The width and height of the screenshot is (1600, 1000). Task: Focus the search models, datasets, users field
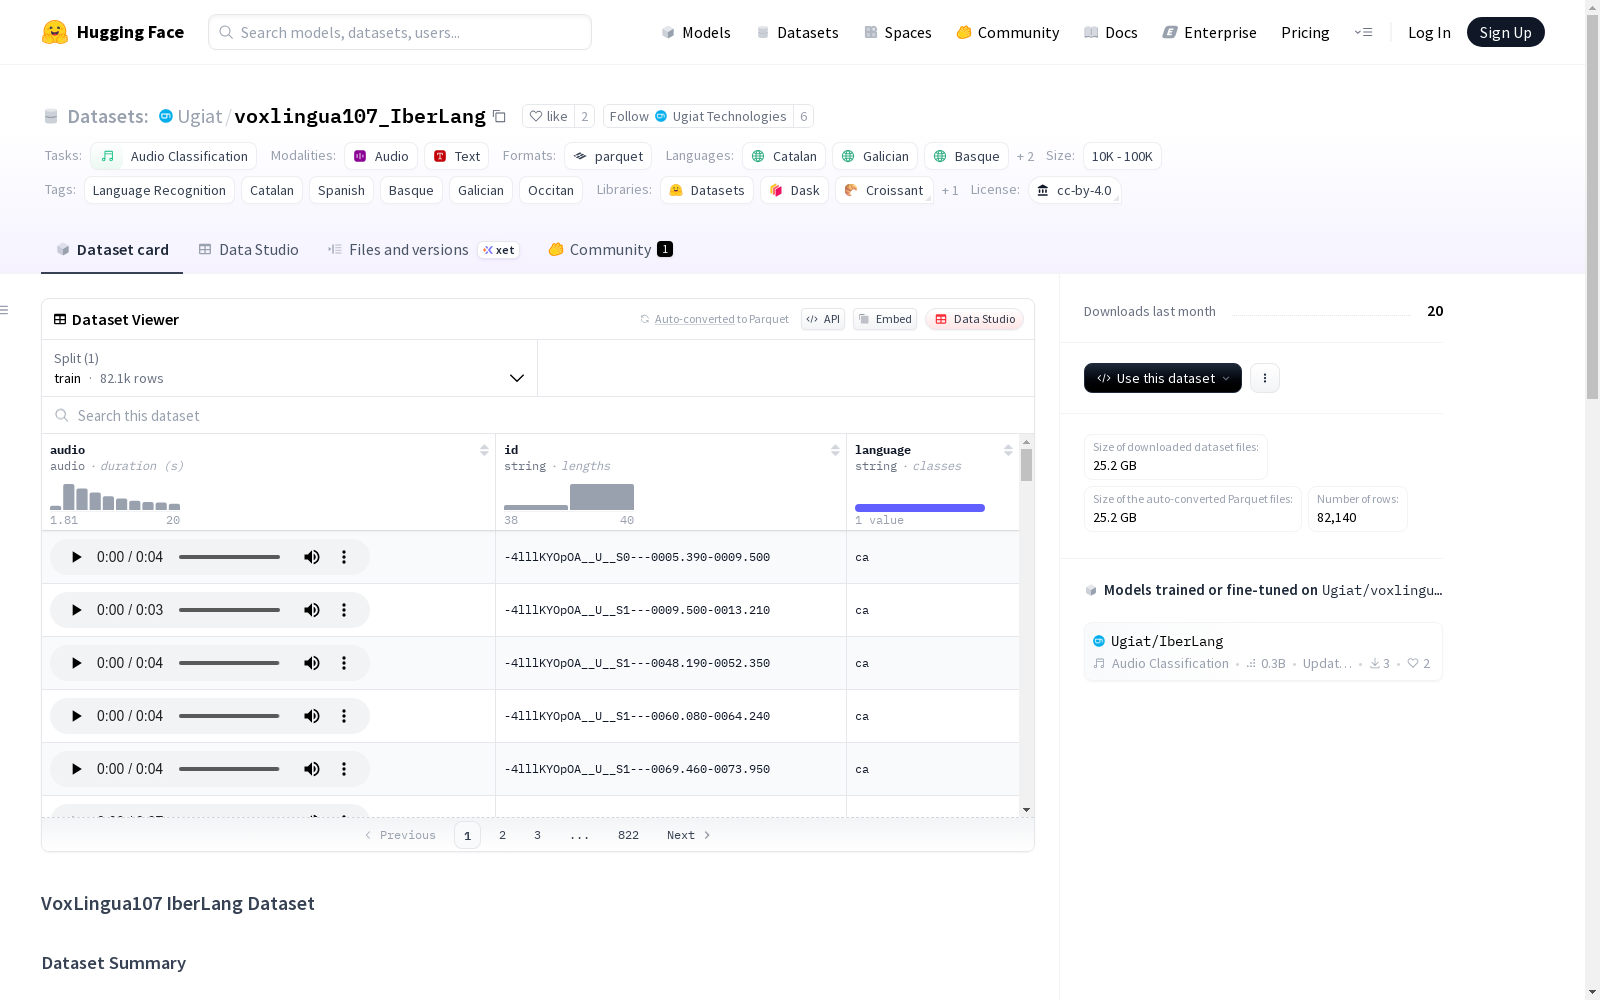pyautogui.click(x=400, y=32)
